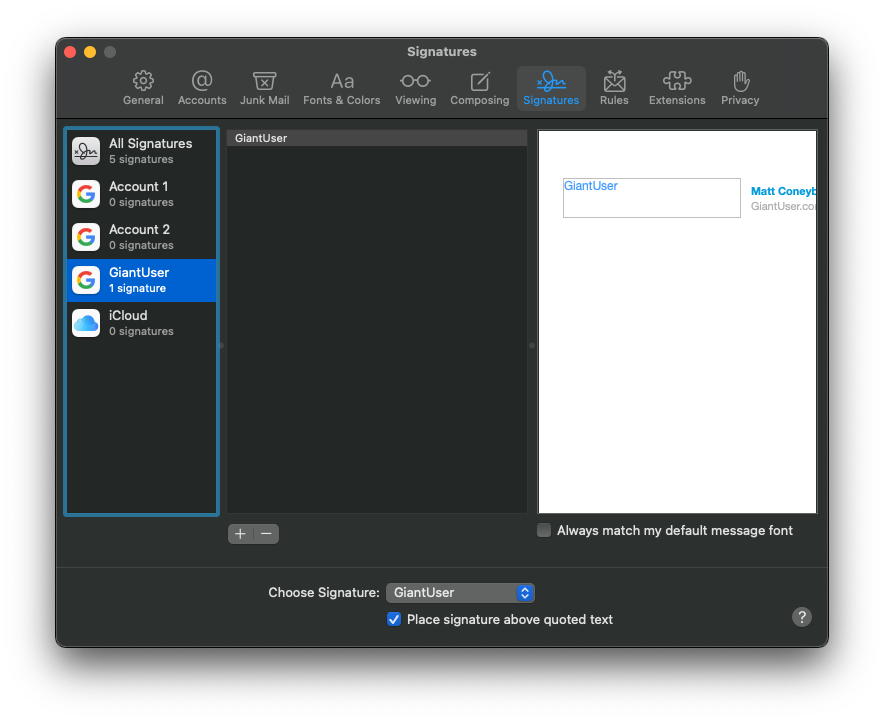884x721 pixels.
Task: Click the plus button to add signature
Action: point(240,534)
